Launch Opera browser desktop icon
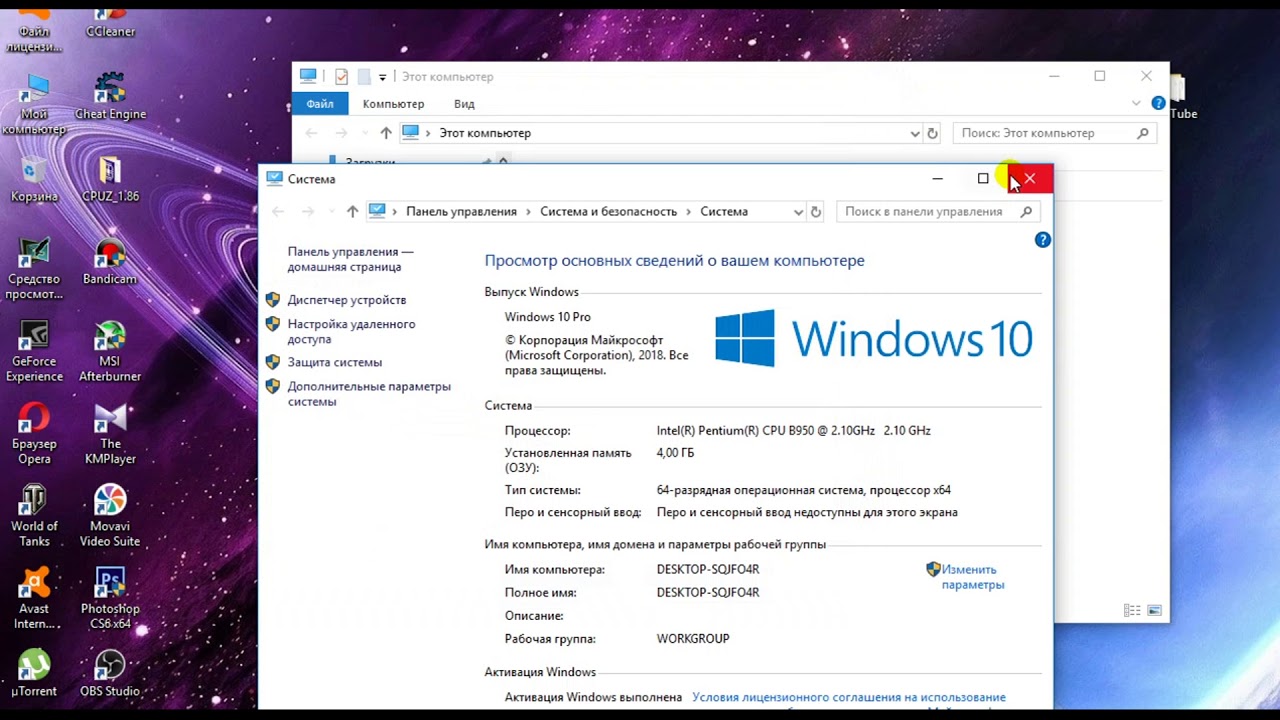The image size is (1280, 720). (x=34, y=434)
